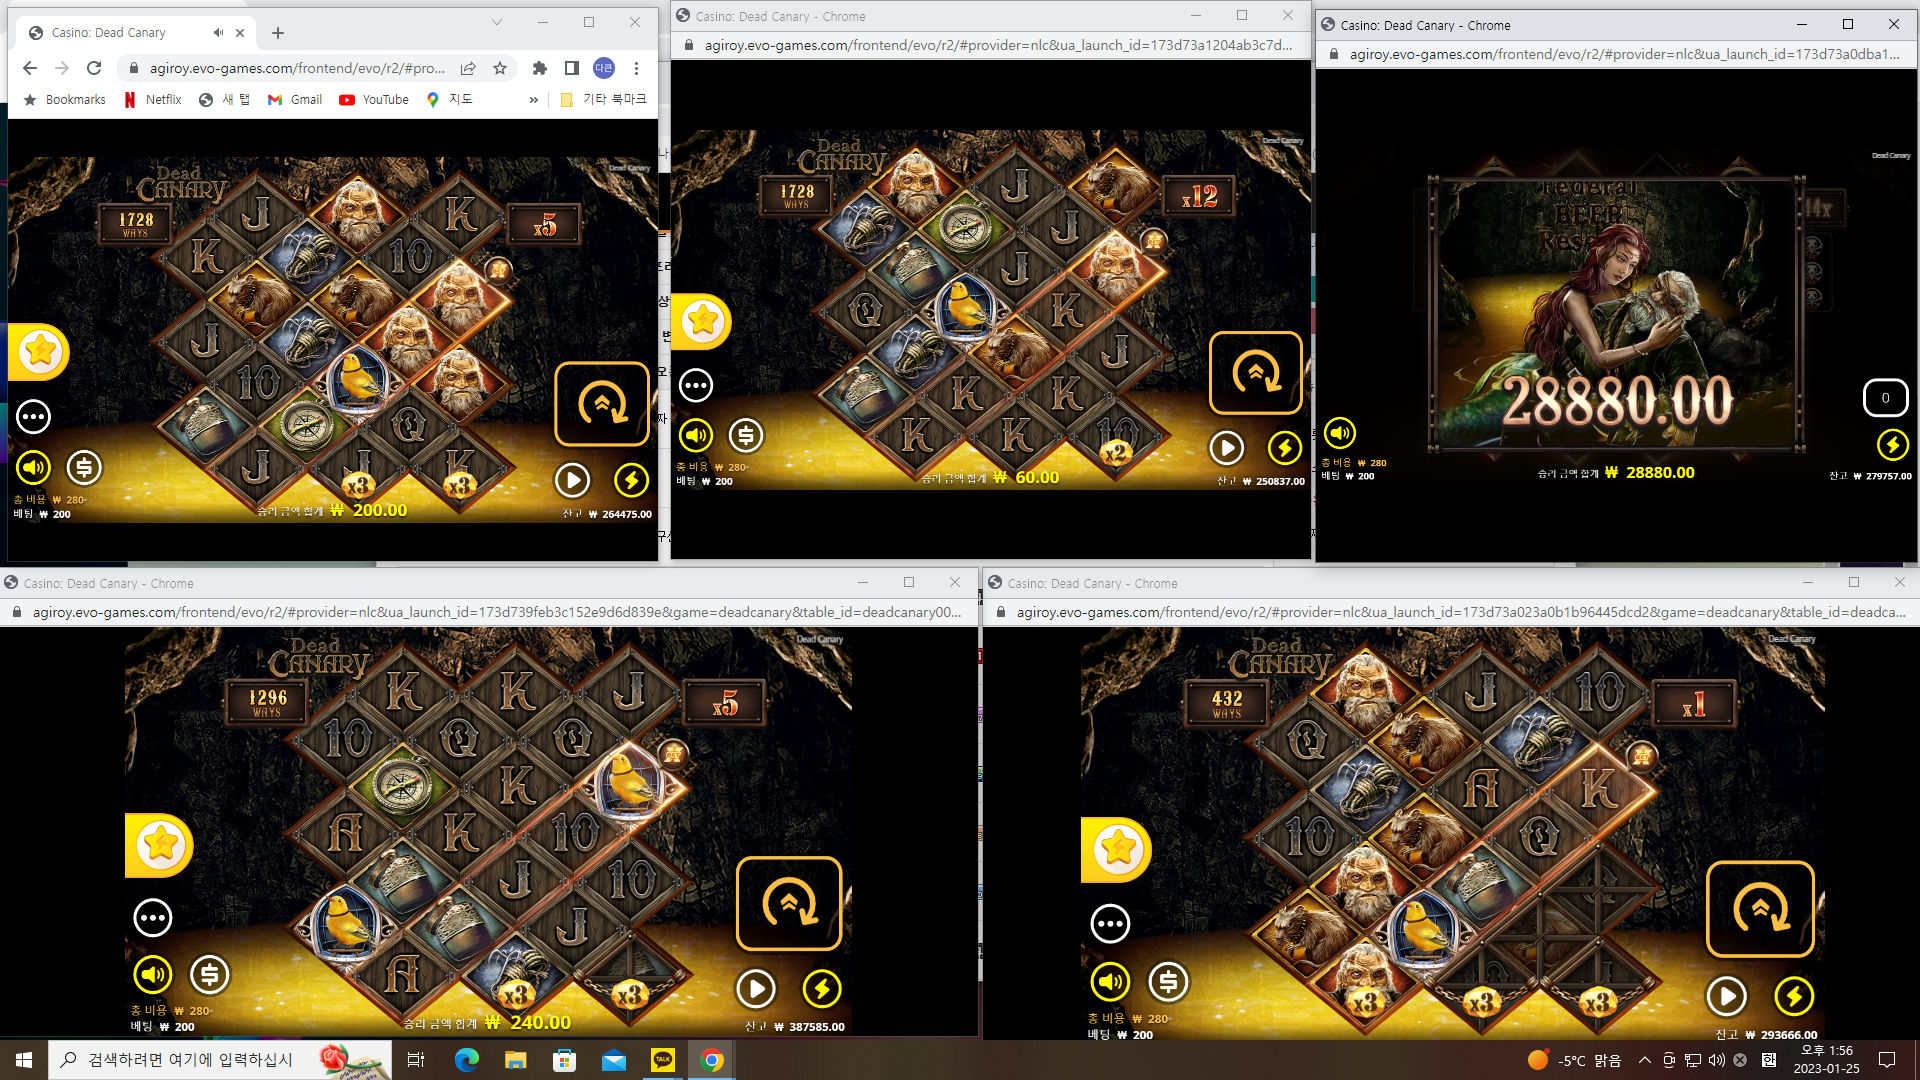Mute sound in the 293666.00 balance game
1920x1080 pixels.
click(x=1110, y=983)
